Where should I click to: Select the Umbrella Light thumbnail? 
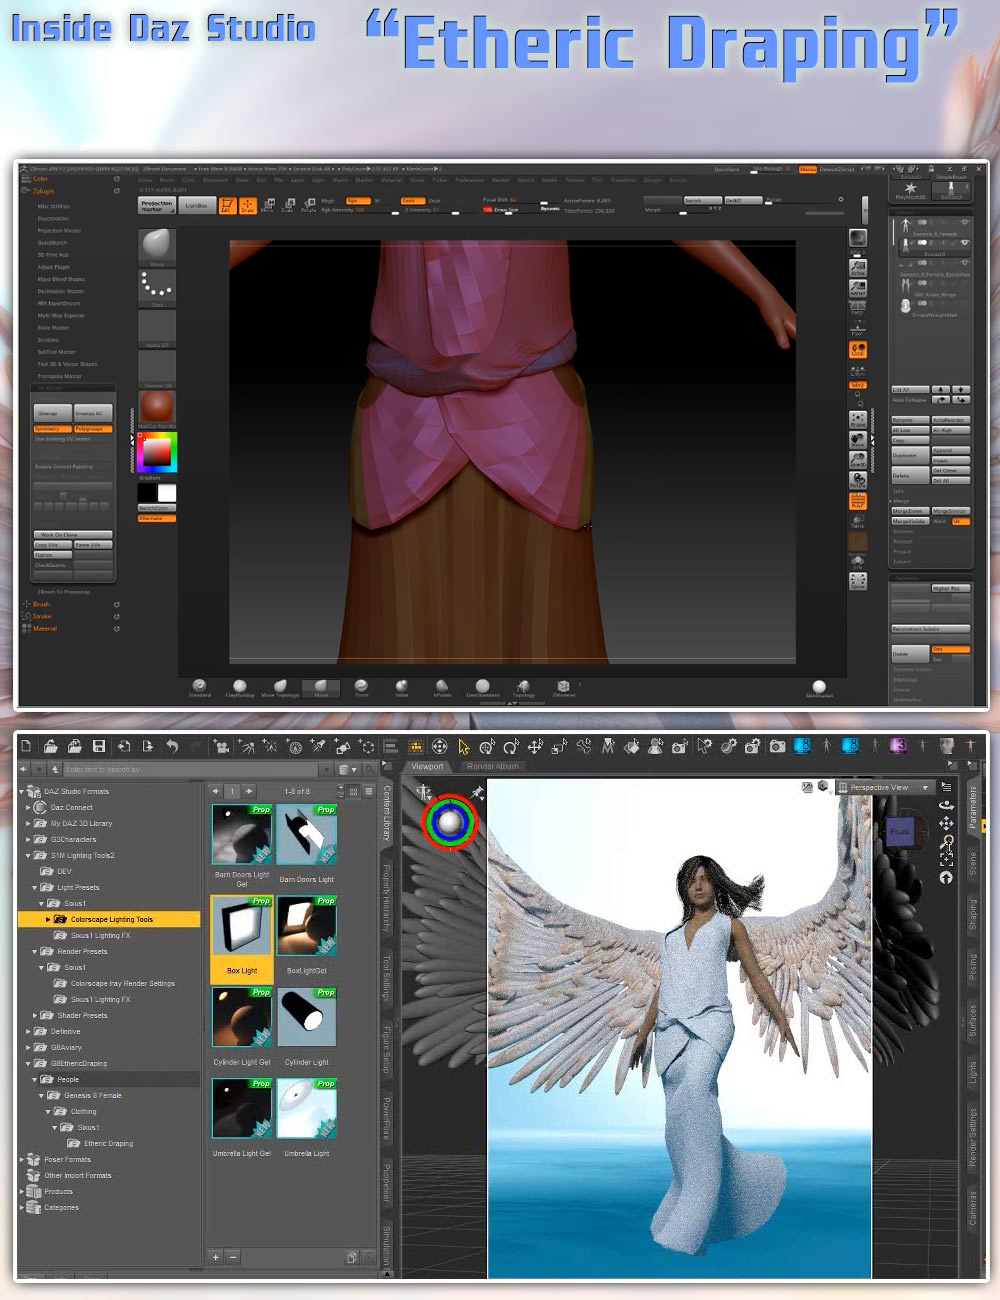point(307,1109)
